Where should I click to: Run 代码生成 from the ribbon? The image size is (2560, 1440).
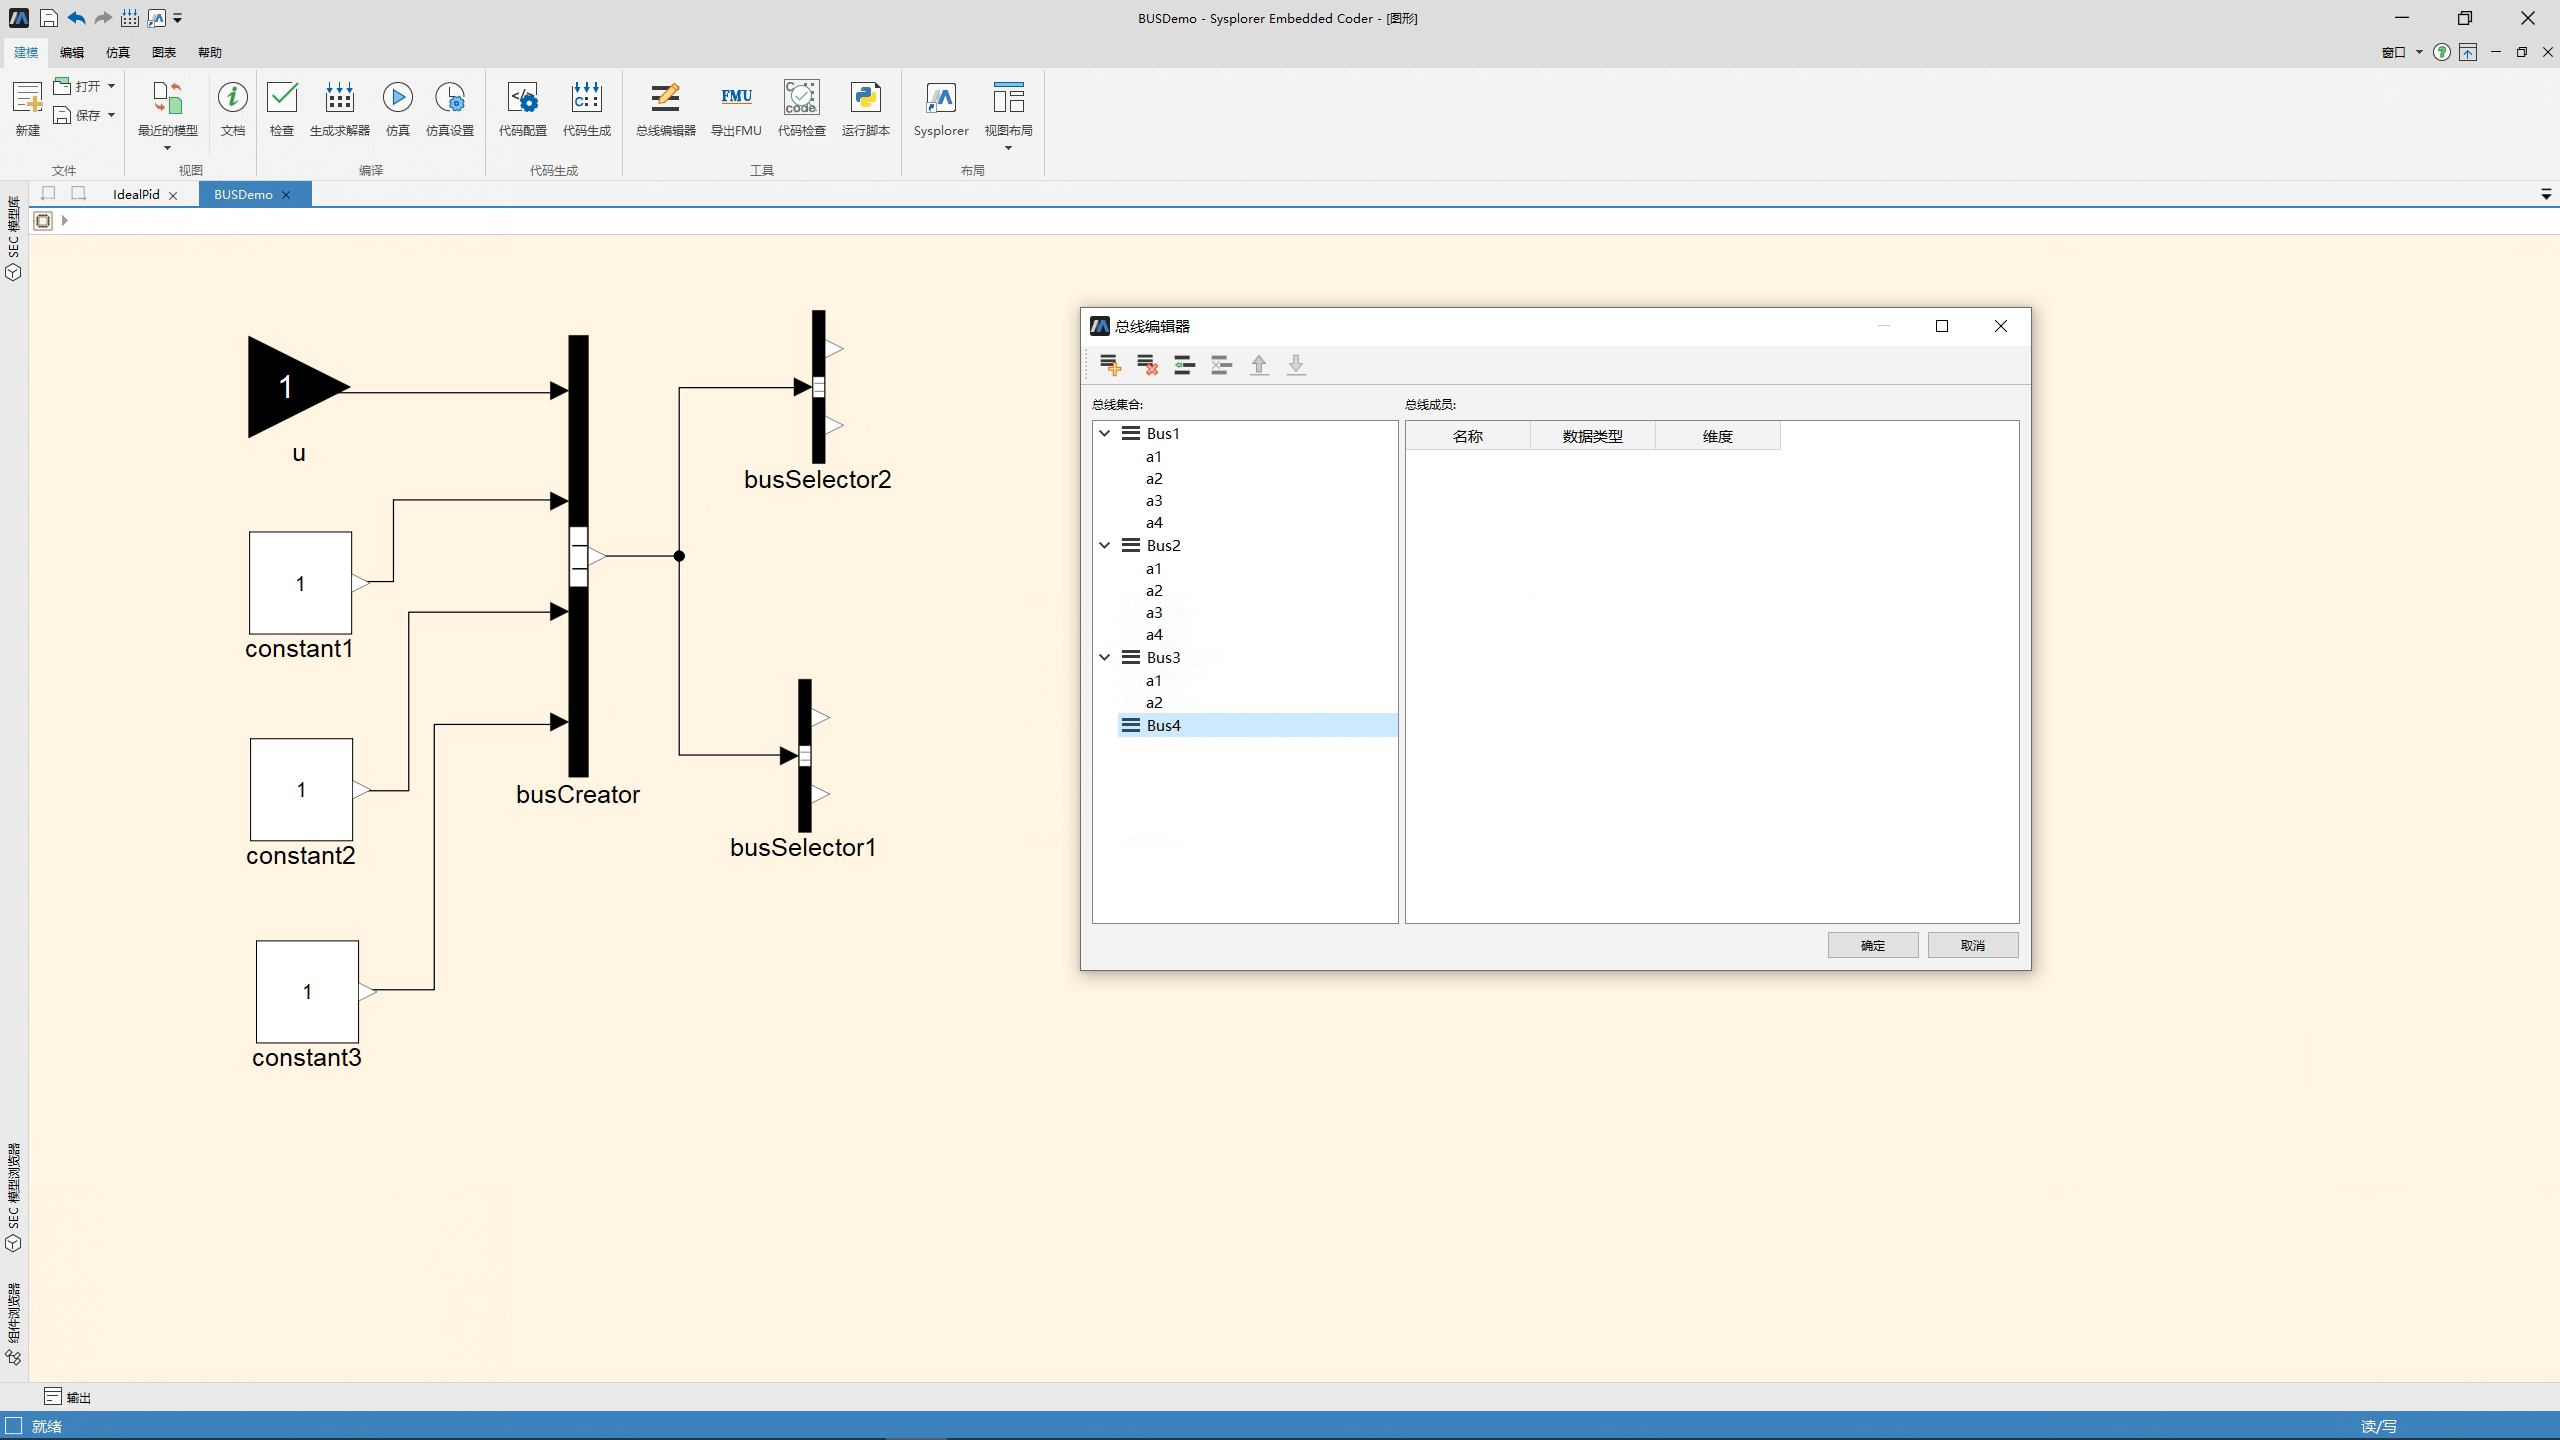click(586, 108)
